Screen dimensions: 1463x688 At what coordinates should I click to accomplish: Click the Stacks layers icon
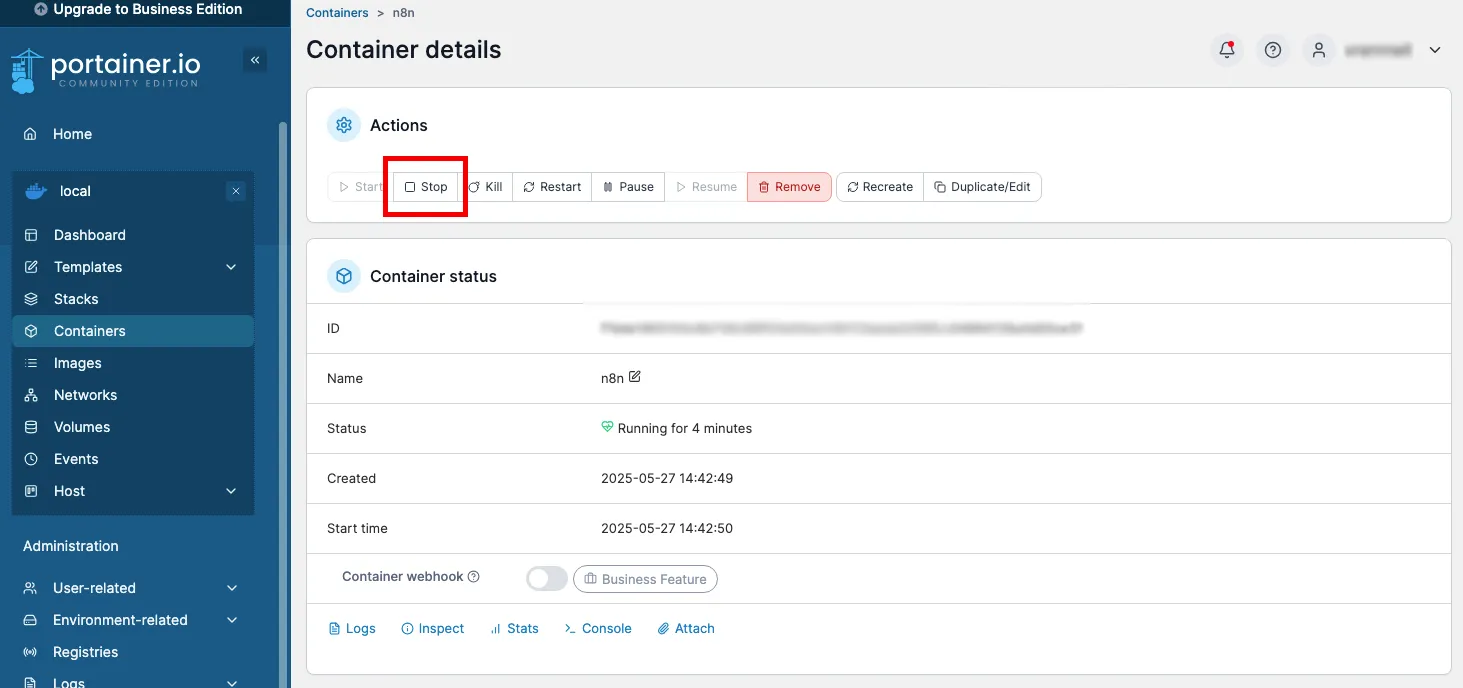pos(31,299)
